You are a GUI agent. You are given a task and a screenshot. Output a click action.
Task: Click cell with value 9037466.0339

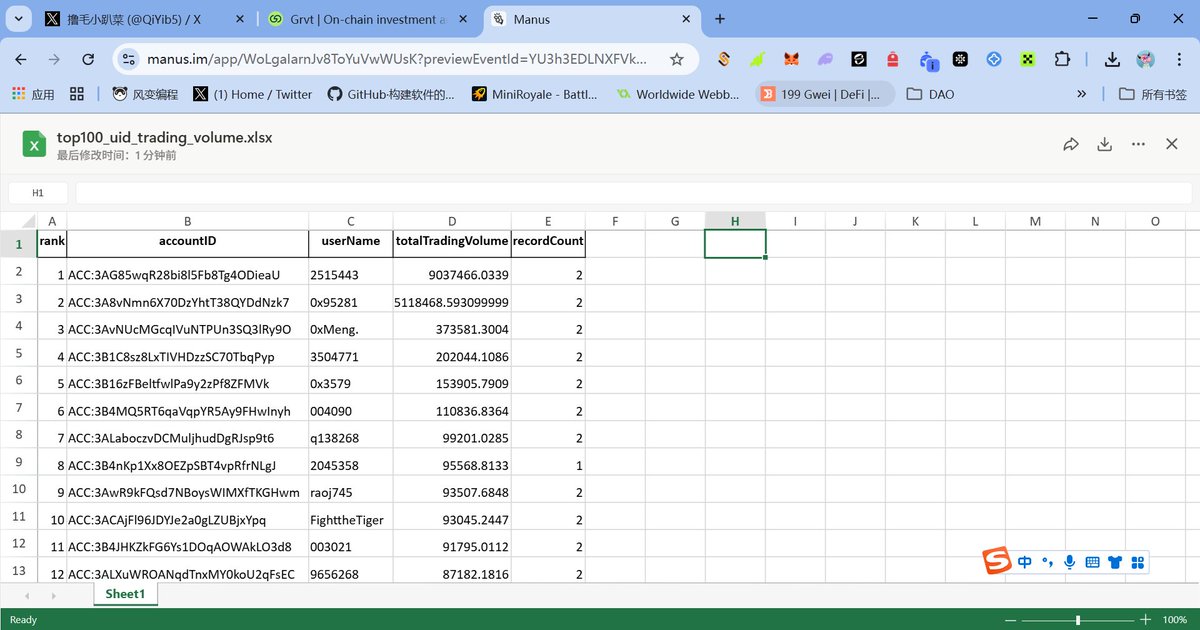coord(452,274)
